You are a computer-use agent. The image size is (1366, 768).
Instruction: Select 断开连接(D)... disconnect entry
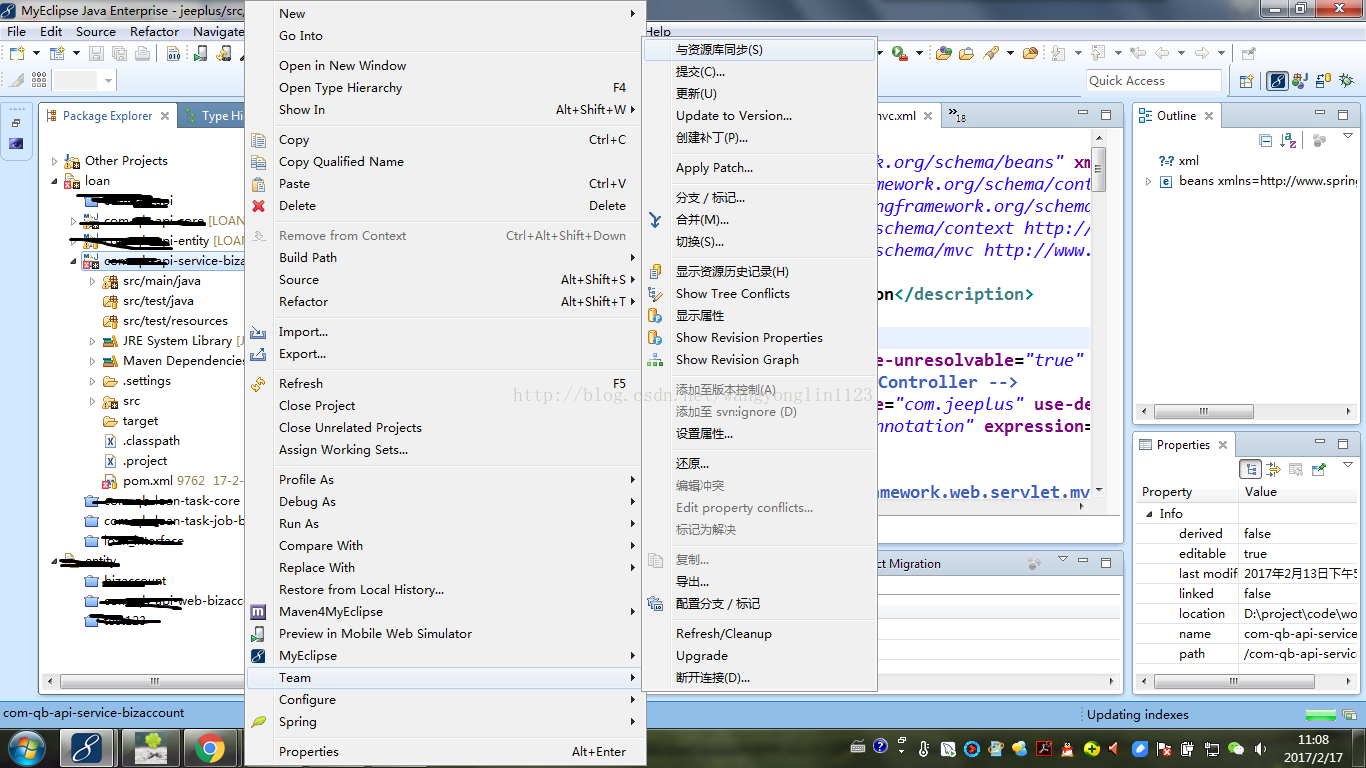759,678
